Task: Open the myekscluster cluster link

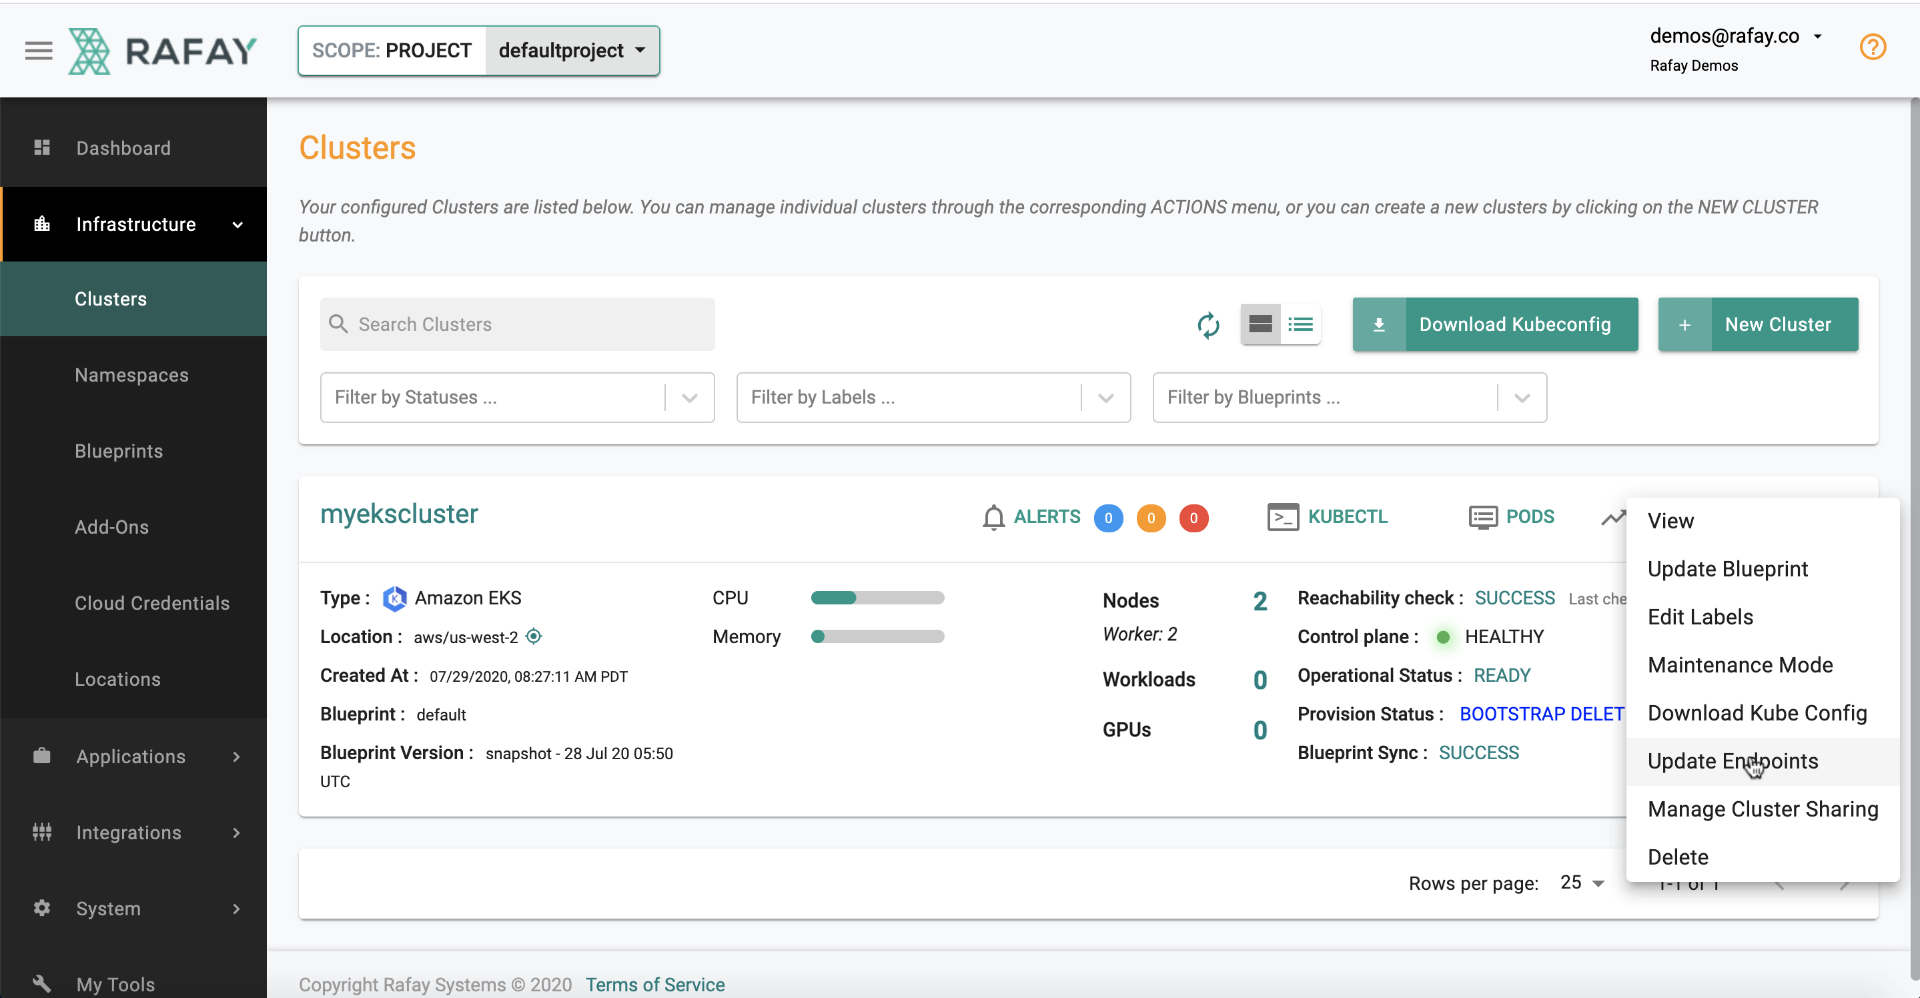Action: pos(399,514)
